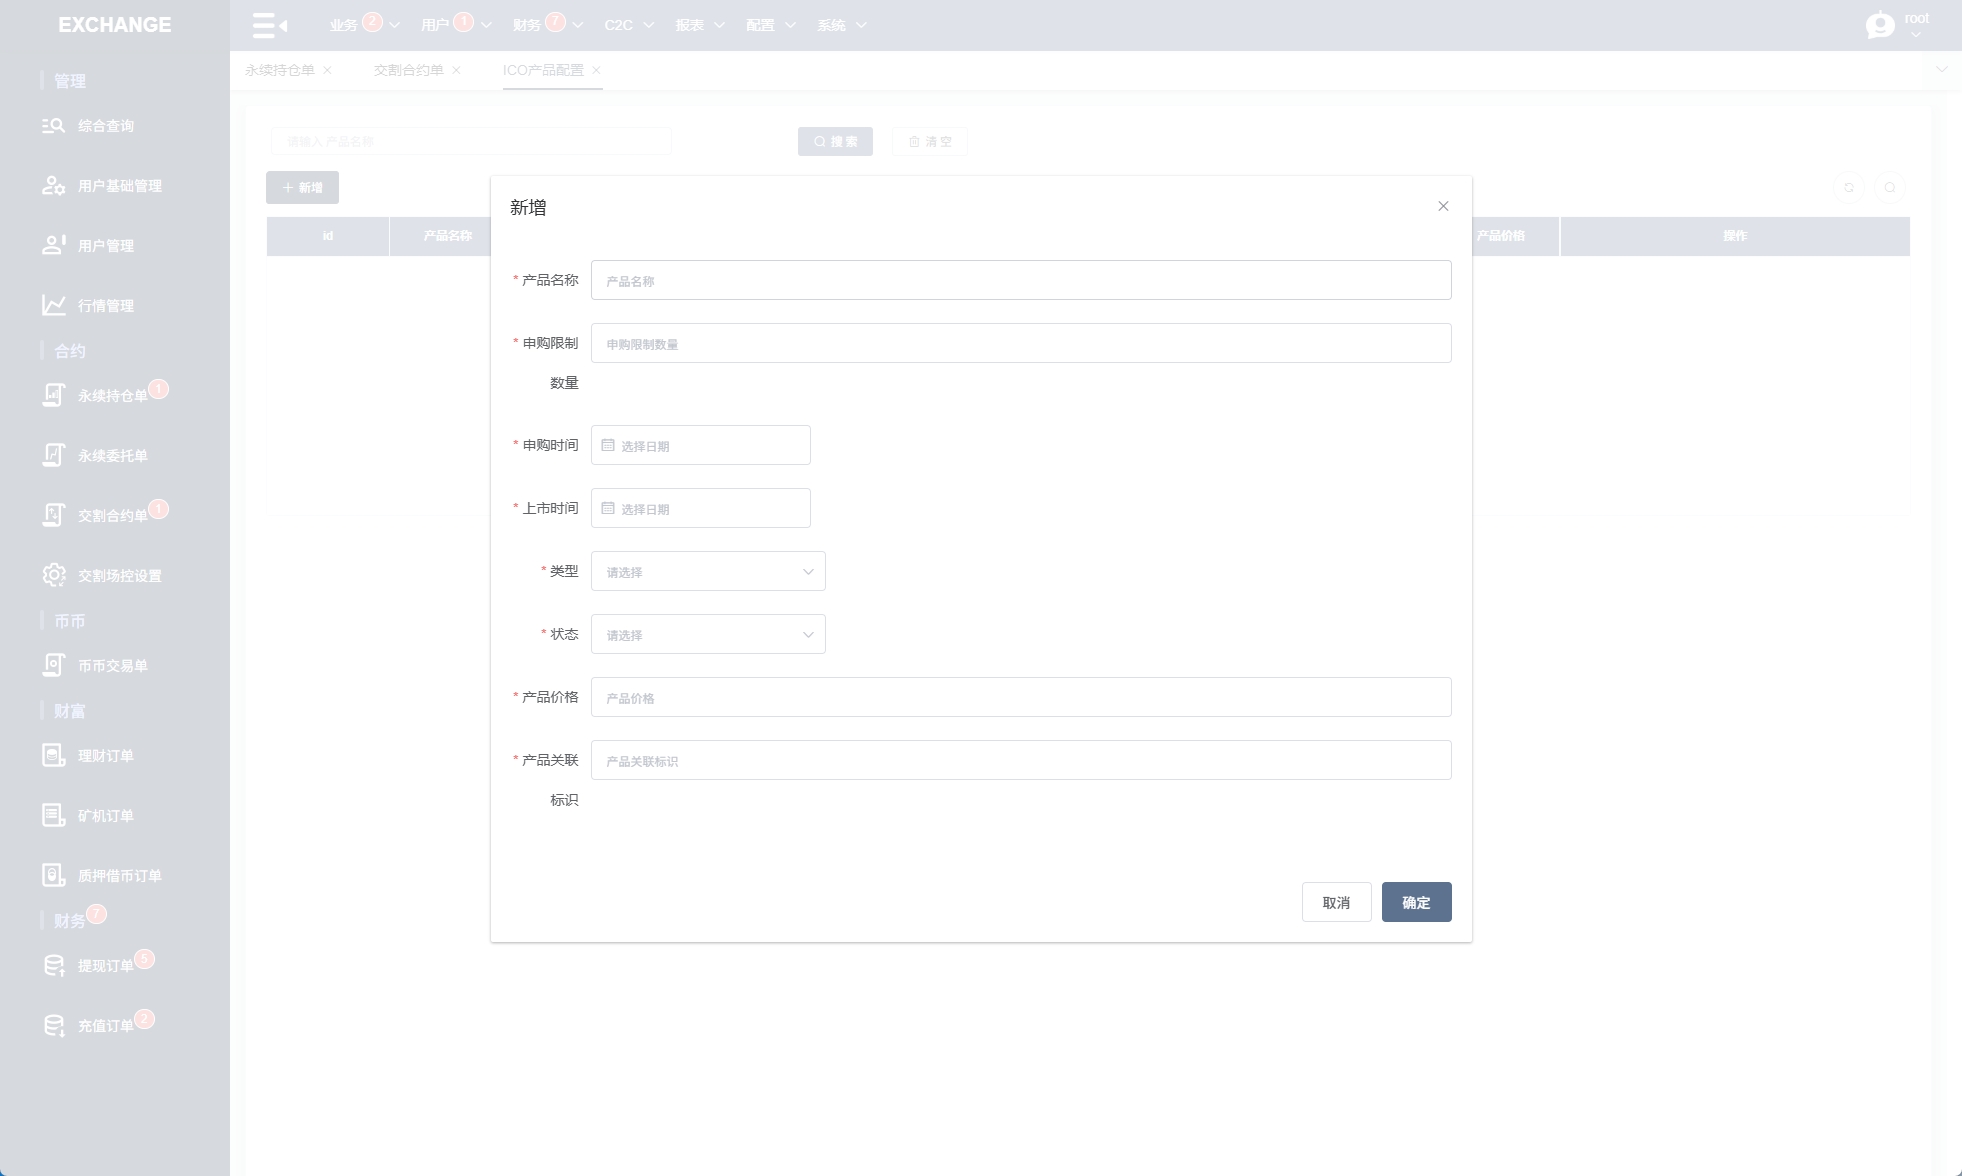Click the 用户基础管理 user-gear icon
This screenshot has height=1176, width=1962.
pos(53,186)
